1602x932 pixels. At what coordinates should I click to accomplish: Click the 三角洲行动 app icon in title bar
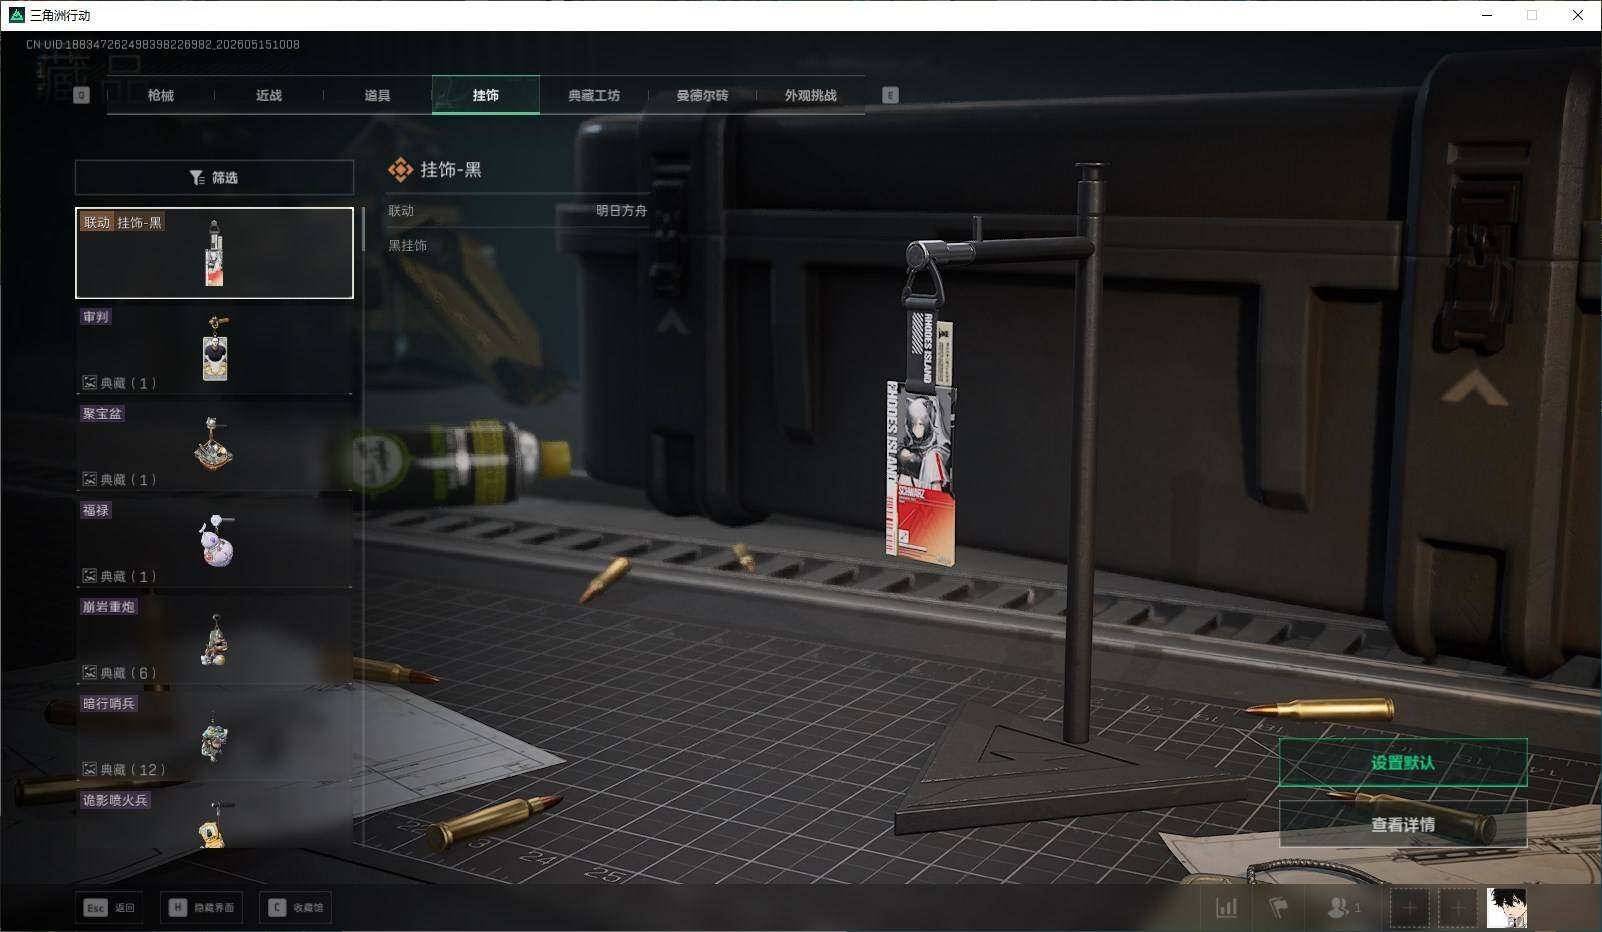click(16, 15)
